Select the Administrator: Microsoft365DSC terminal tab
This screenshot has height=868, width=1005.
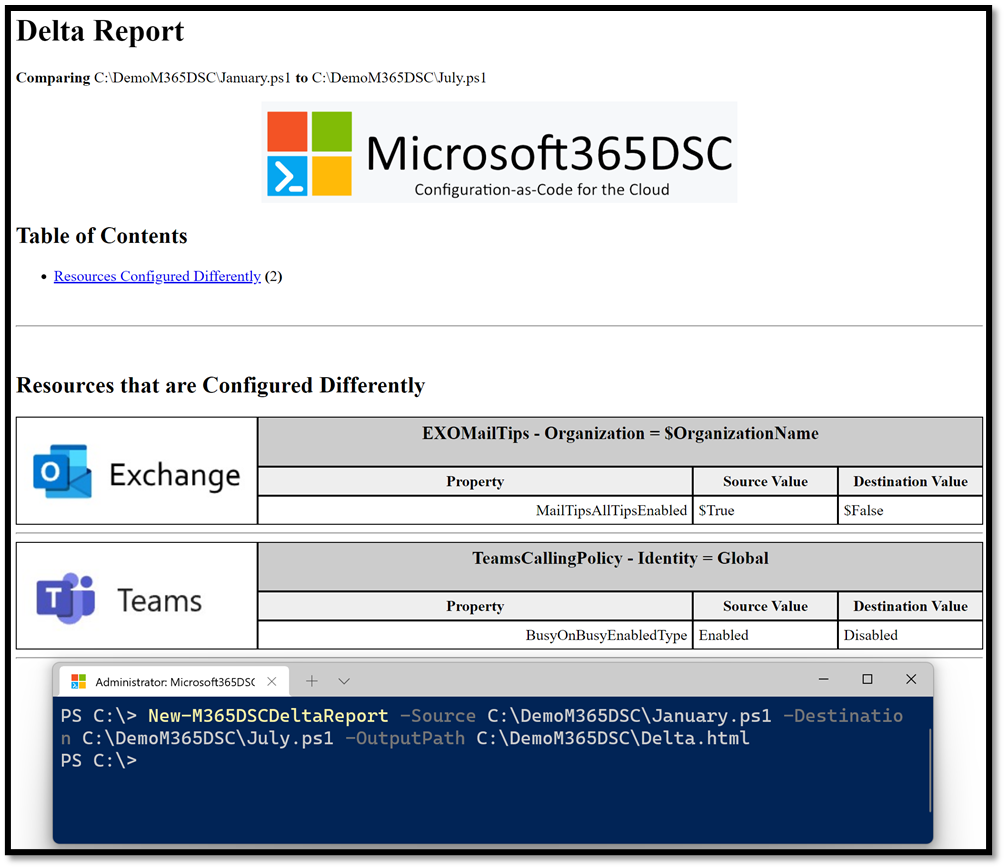pyautogui.click(x=174, y=681)
